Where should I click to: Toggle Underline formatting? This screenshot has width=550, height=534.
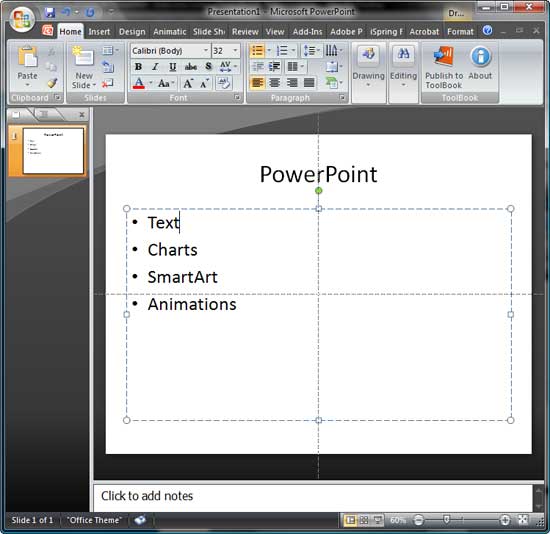tap(172, 67)
